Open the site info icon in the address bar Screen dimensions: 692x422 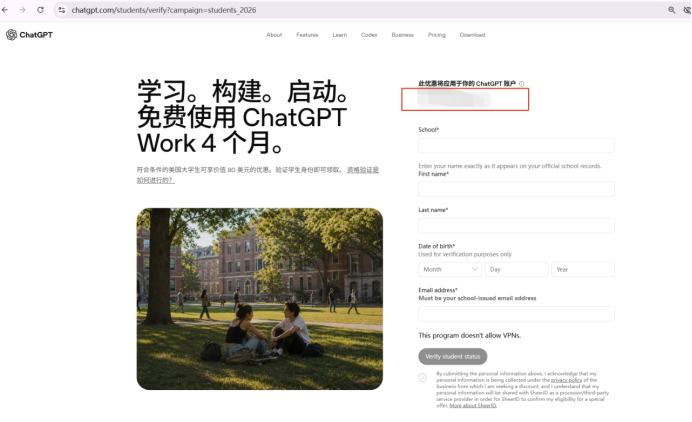pos(62,10)
